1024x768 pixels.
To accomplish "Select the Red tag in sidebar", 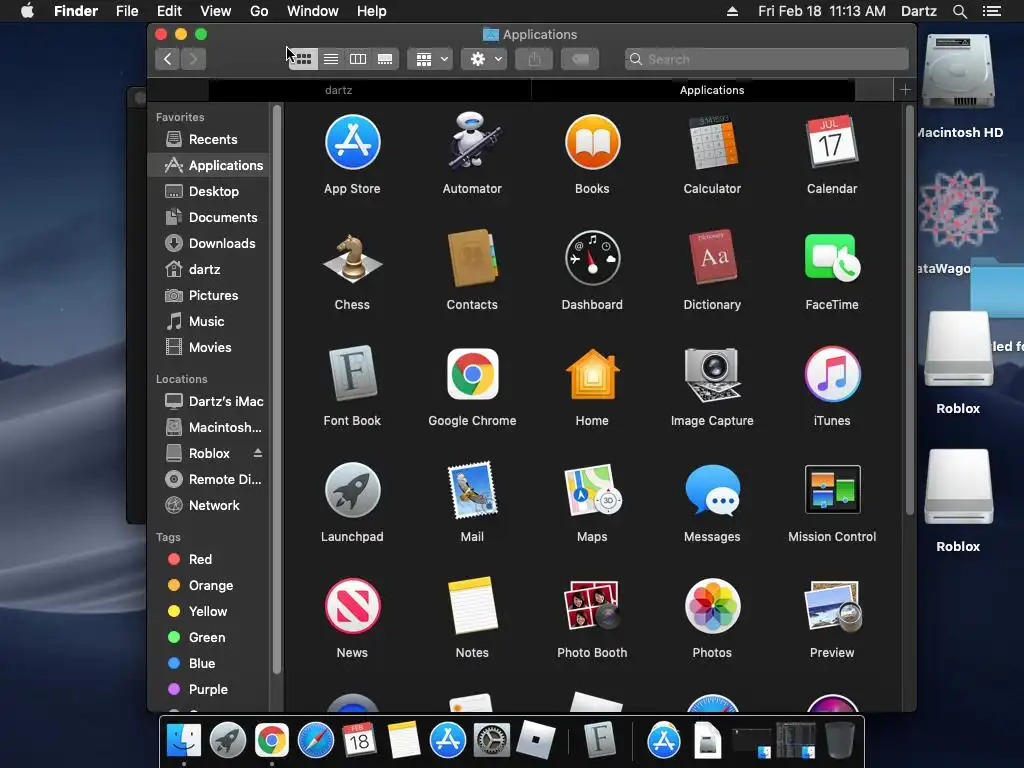I will 209,560.
